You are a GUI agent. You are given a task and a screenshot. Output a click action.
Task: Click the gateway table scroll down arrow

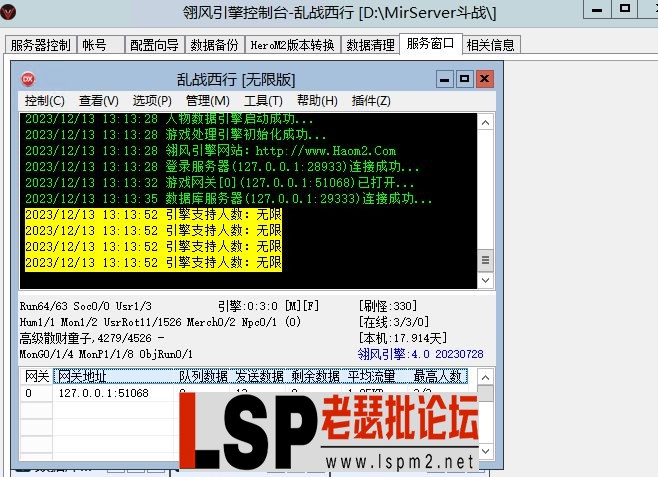click(x=486, y=451)
